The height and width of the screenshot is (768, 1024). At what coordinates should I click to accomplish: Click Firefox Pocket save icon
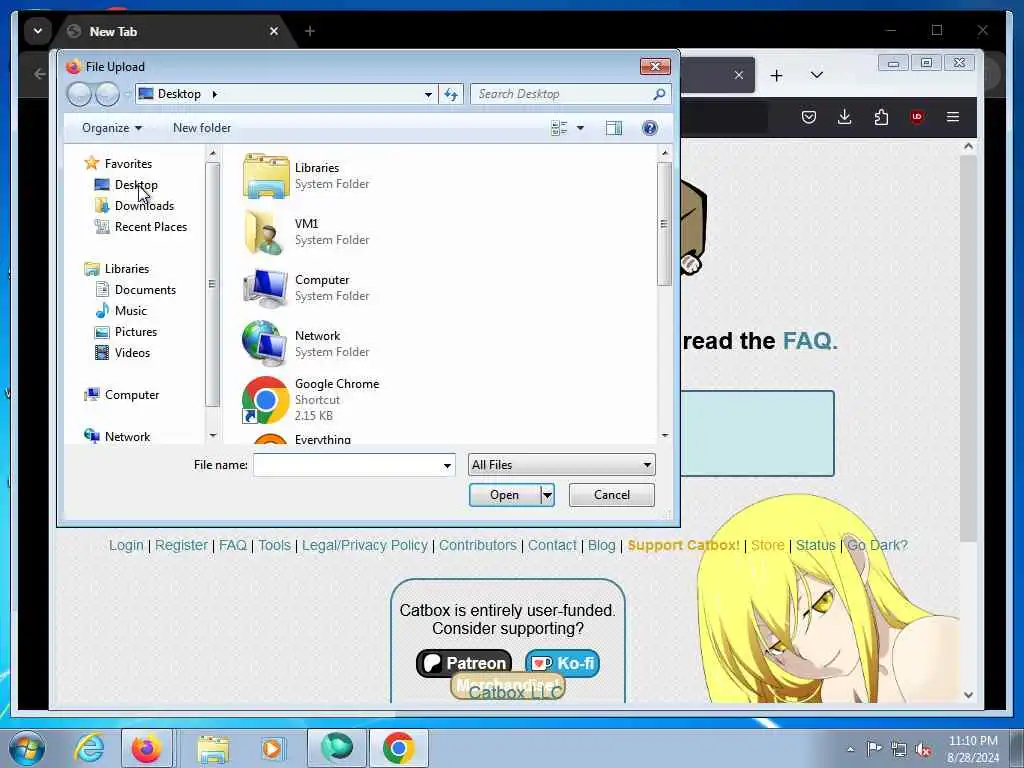pos(808,117)
